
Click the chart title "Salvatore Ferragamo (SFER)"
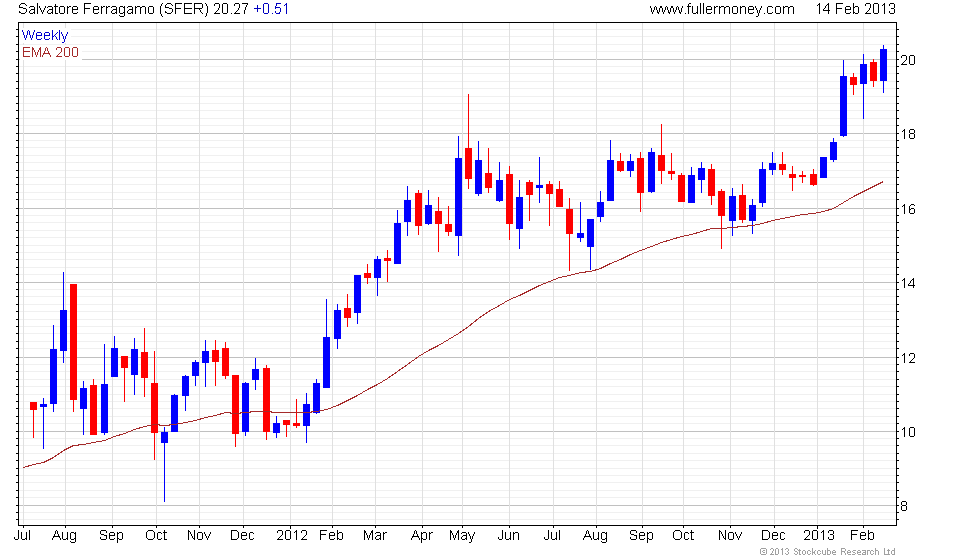[113, 9]
